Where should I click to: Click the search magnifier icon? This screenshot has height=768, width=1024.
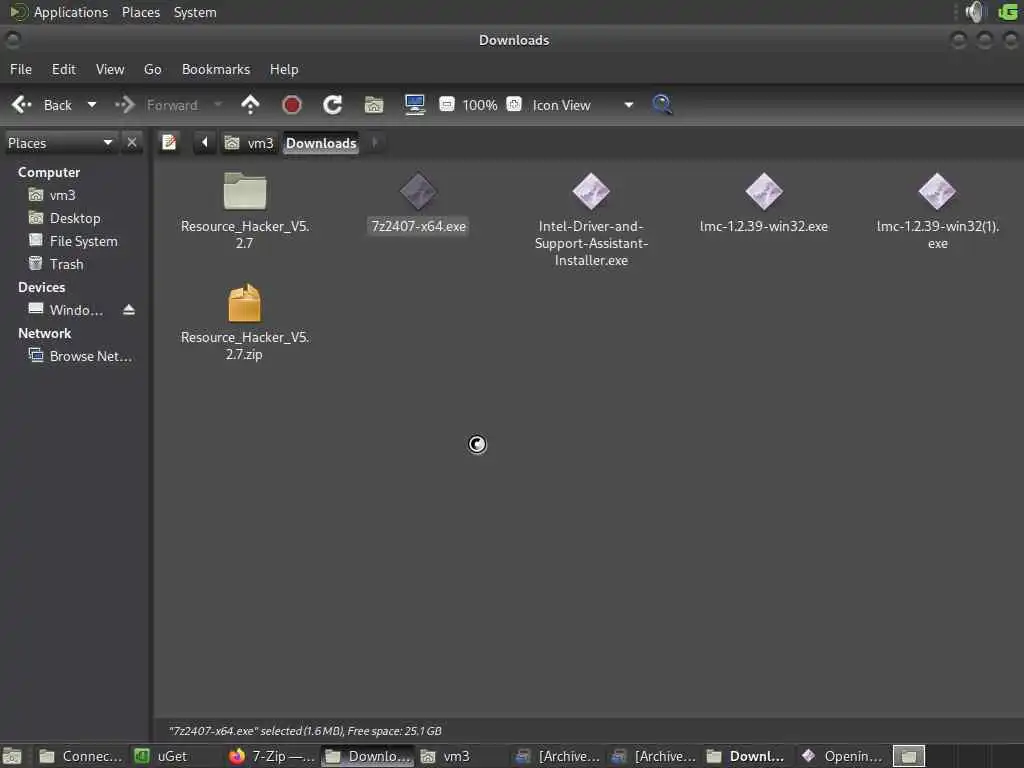662,104
